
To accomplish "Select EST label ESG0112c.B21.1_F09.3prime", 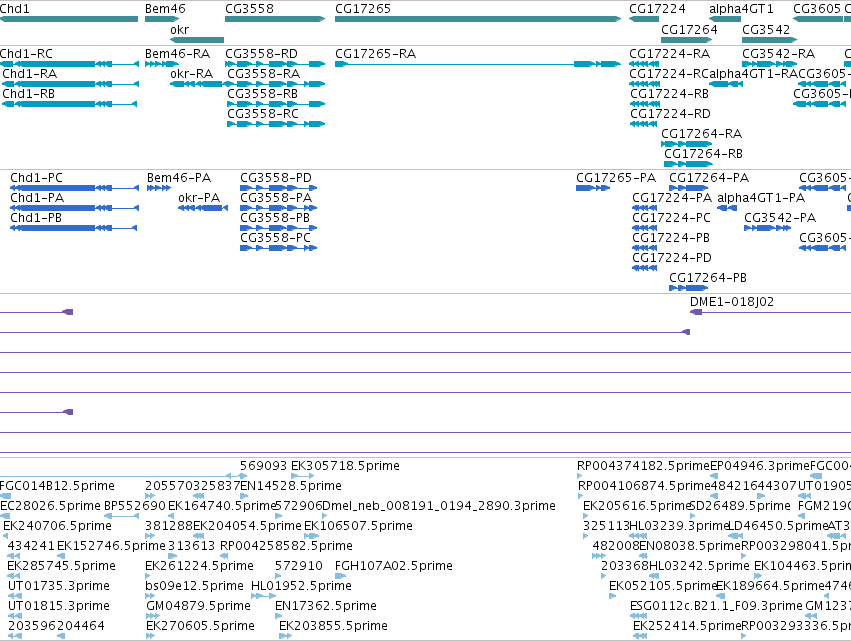I will [716, 606].
